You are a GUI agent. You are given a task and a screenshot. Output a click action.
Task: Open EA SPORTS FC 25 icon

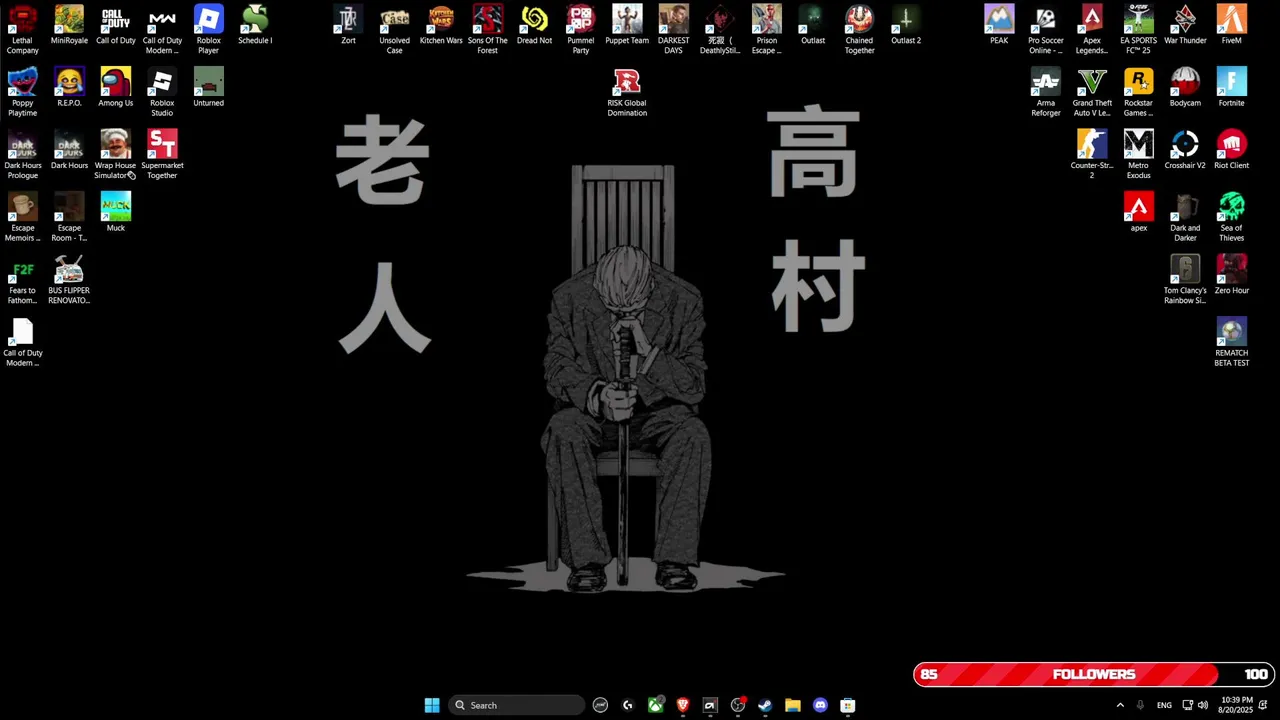pos(1138,29)
